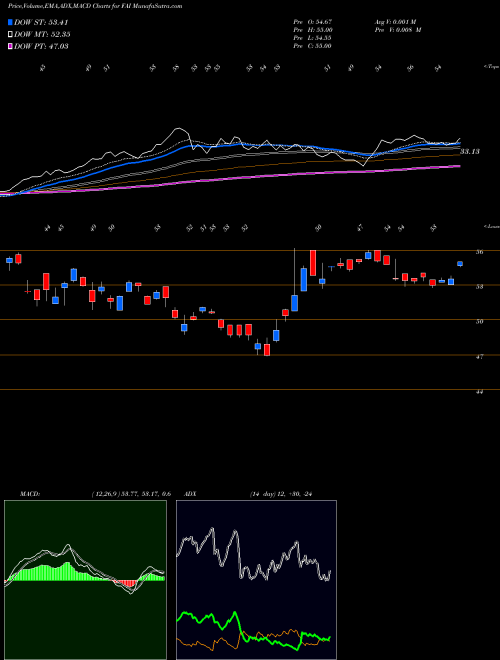The image size is (500, 660).
Task: Click the 56 price level axis label
Action: pos(480,252)
